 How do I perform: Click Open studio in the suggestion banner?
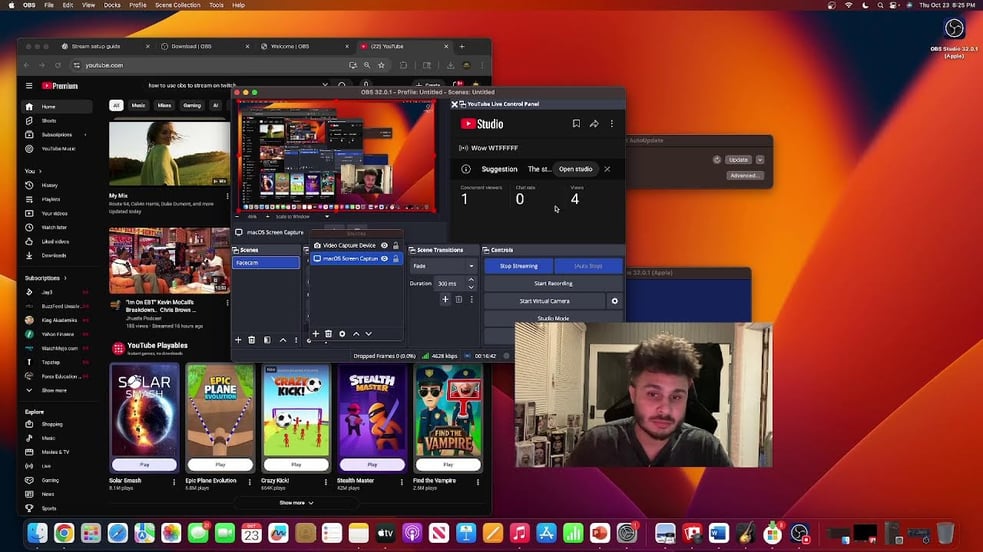575,169
